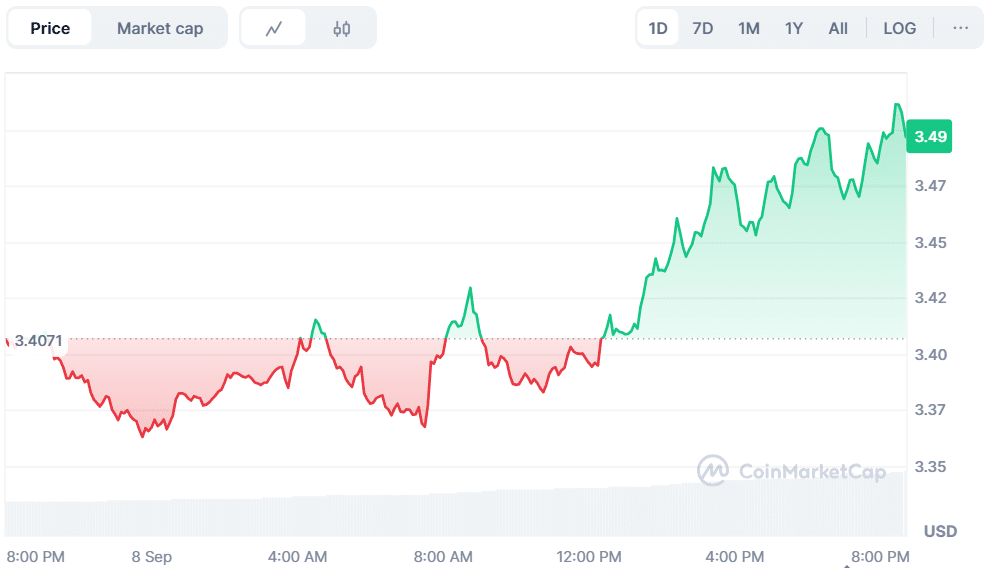Click the USD currency label
The width and height of the screenshot is (985, 568).
940,531
